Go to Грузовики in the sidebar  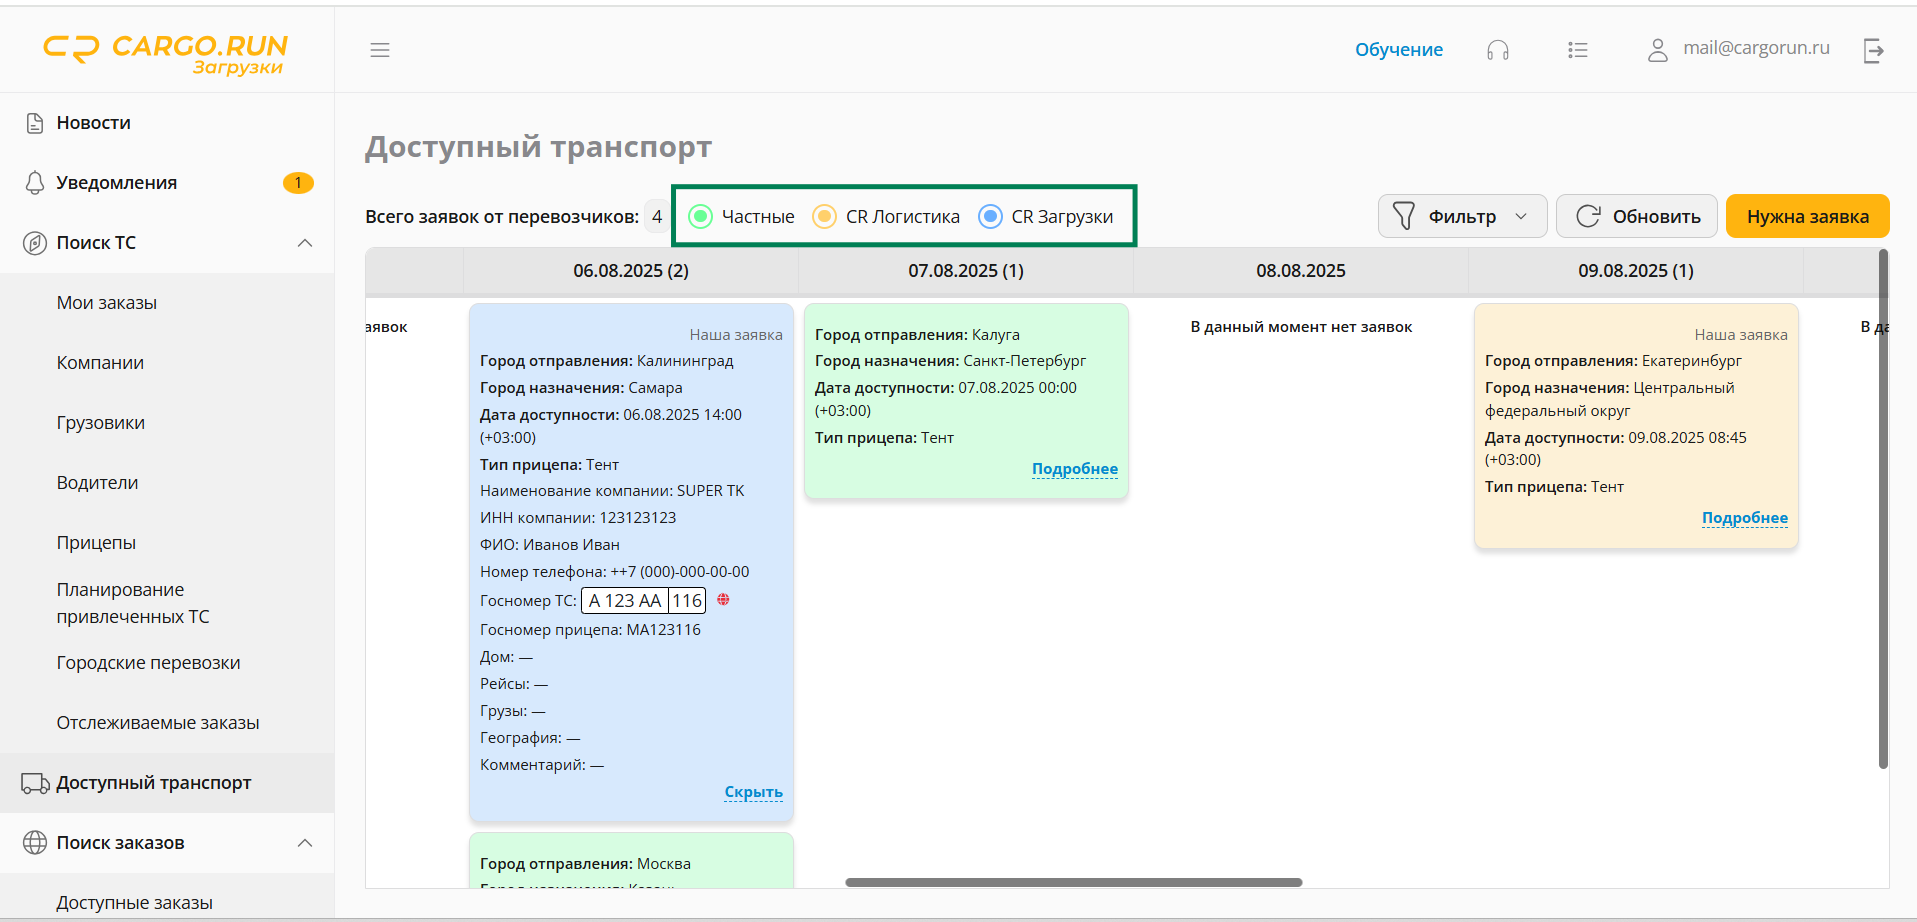(x=100, y=423)
